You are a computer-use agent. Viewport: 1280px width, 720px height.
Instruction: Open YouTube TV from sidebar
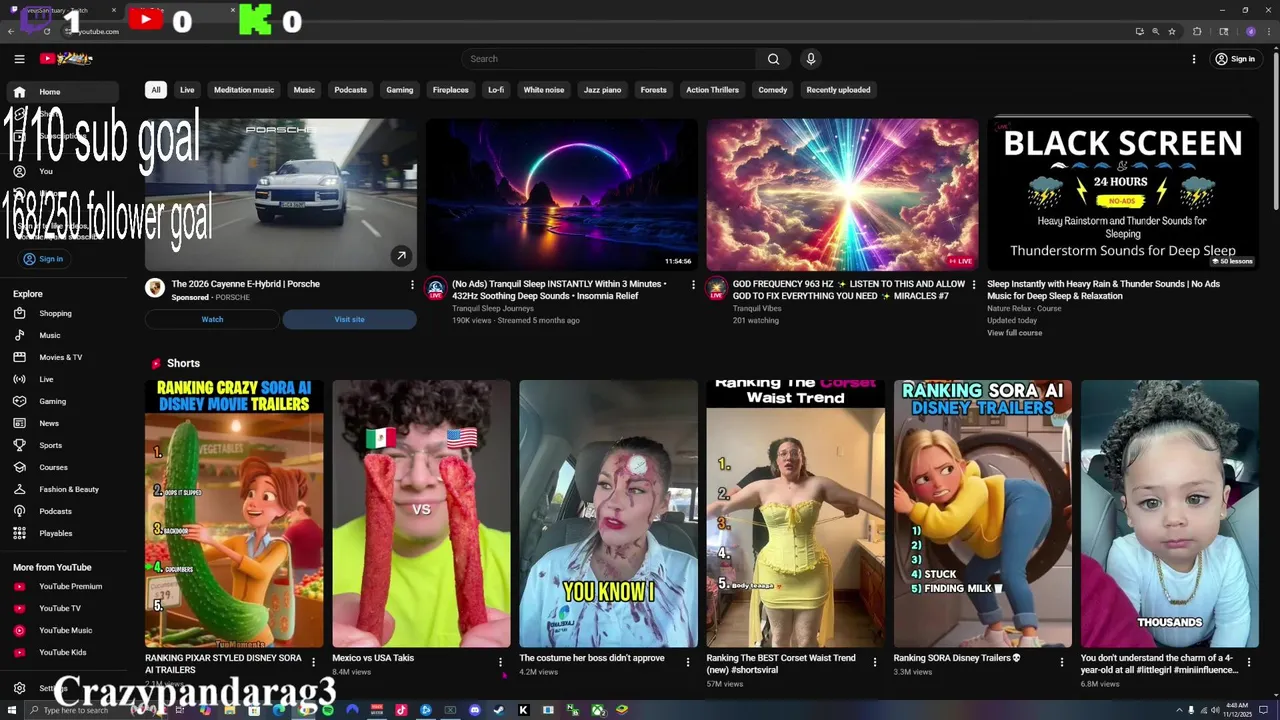click(63, 608)
